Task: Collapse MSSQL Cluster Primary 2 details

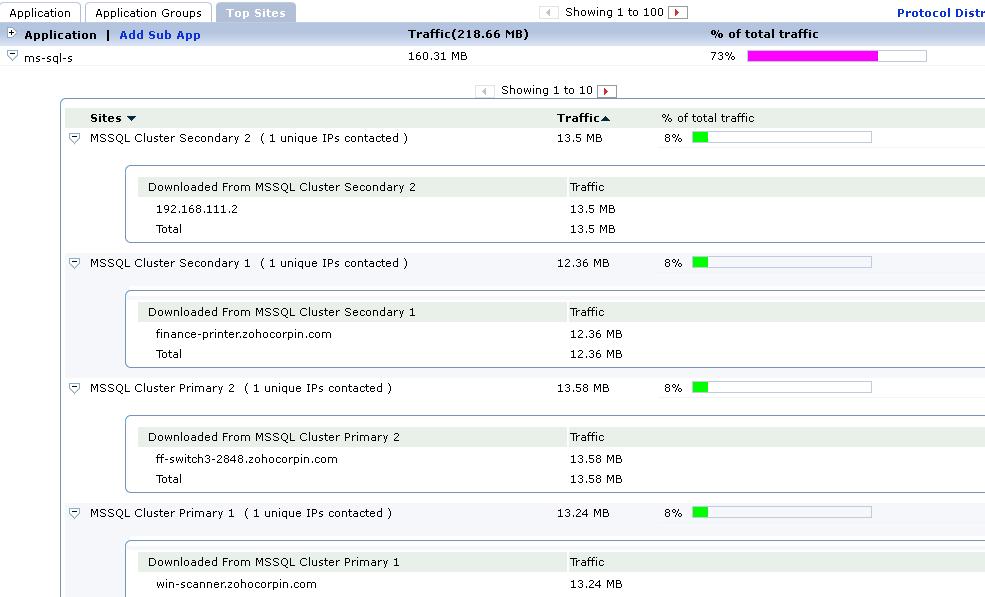Action: pyautogui.click(x=74, y=388)
